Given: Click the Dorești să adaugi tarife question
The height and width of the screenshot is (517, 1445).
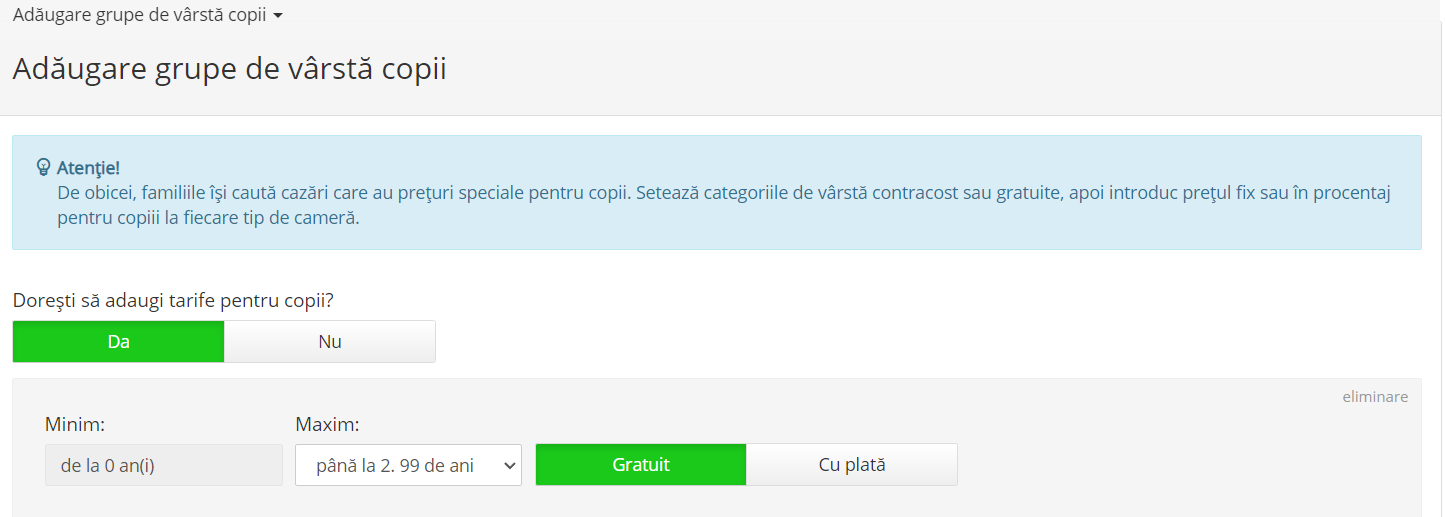Looking at the screenshot, I should pyautogui.click(x=173, y=300).
